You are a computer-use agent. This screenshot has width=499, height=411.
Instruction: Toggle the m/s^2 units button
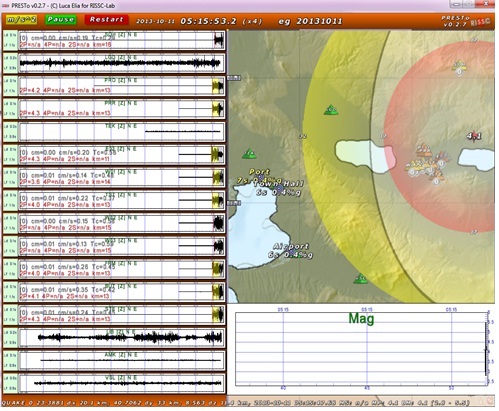(21, 20)
